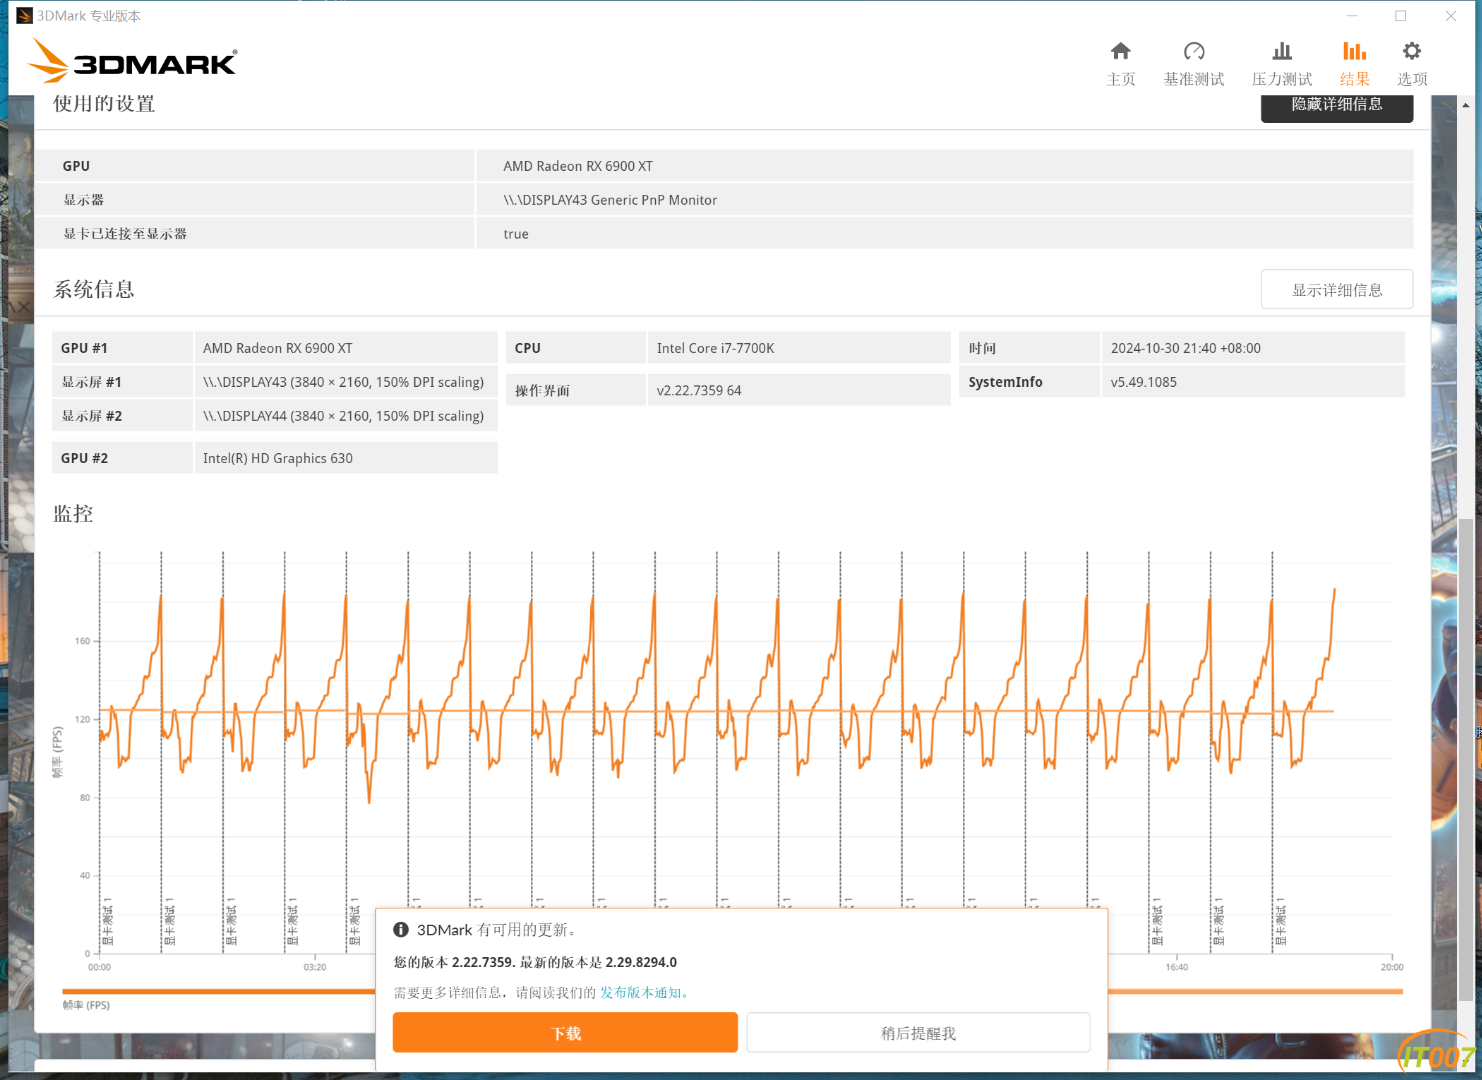The height and width of the screenshot is (1080, 1482).
Task: Click DISPLAY44 3840 × 2160 display row
Action: (274, 416)
